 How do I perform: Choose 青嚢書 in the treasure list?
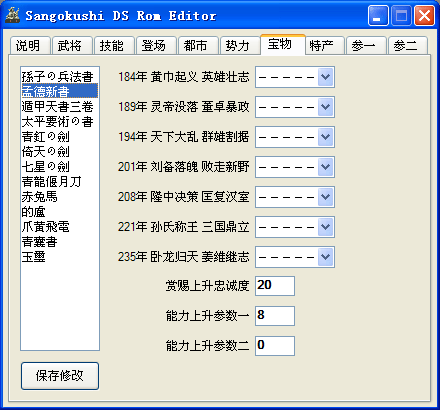[60, 241]
